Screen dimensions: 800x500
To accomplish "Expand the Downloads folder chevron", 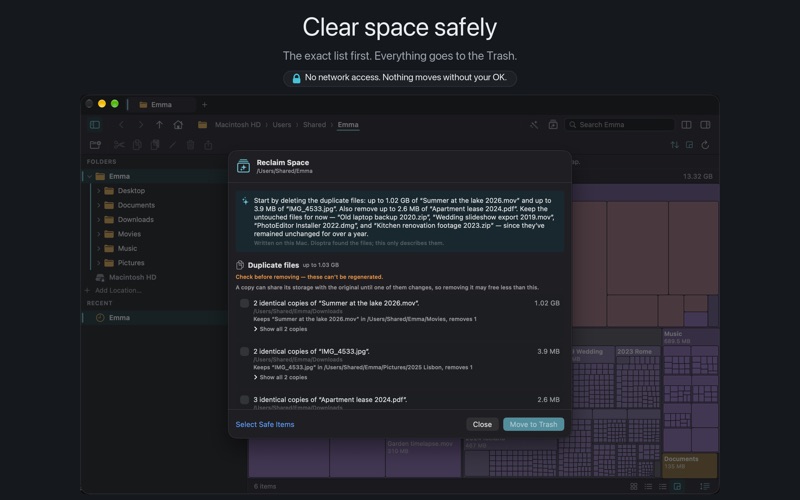I will pos(98,219).
